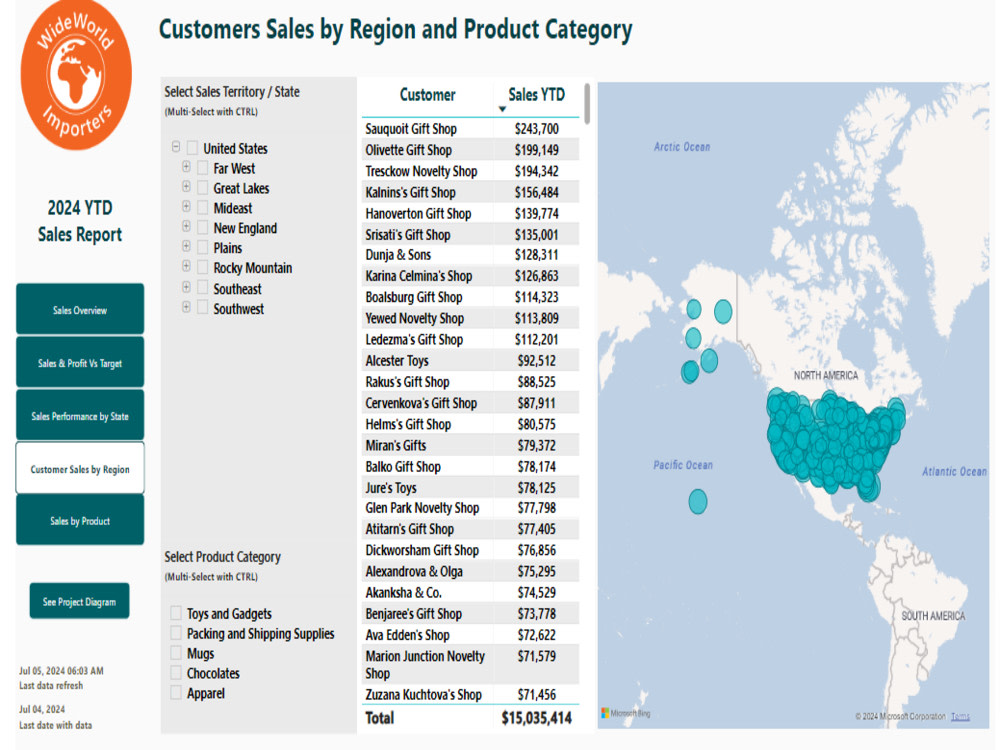Go to Sales & Profit Vs Target
The image size is (1000, 750).
click(80, 362)
